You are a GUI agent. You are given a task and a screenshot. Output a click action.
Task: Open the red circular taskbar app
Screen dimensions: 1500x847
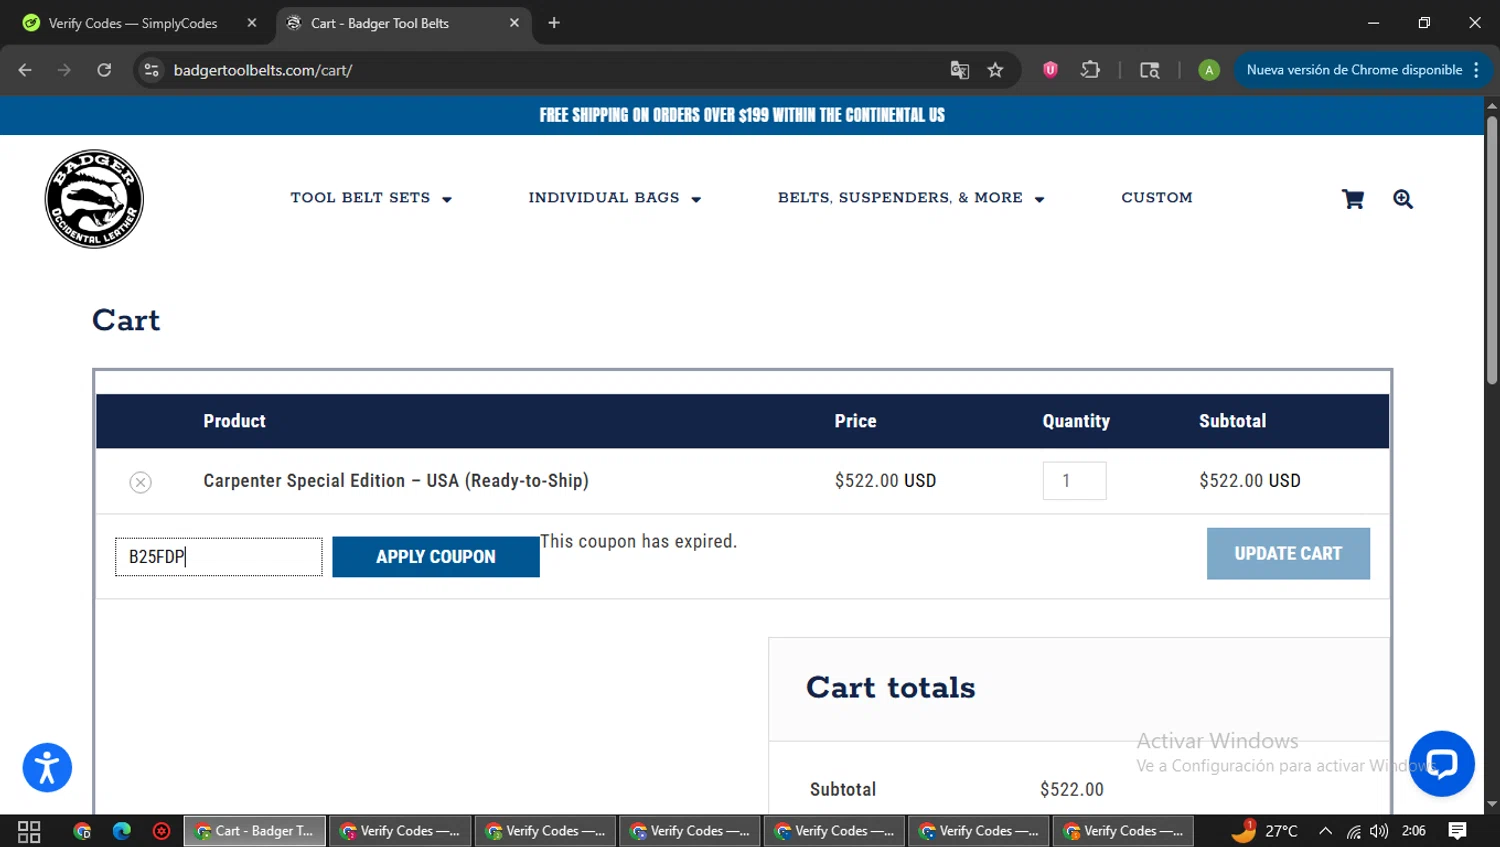click(x=161, y=831)
